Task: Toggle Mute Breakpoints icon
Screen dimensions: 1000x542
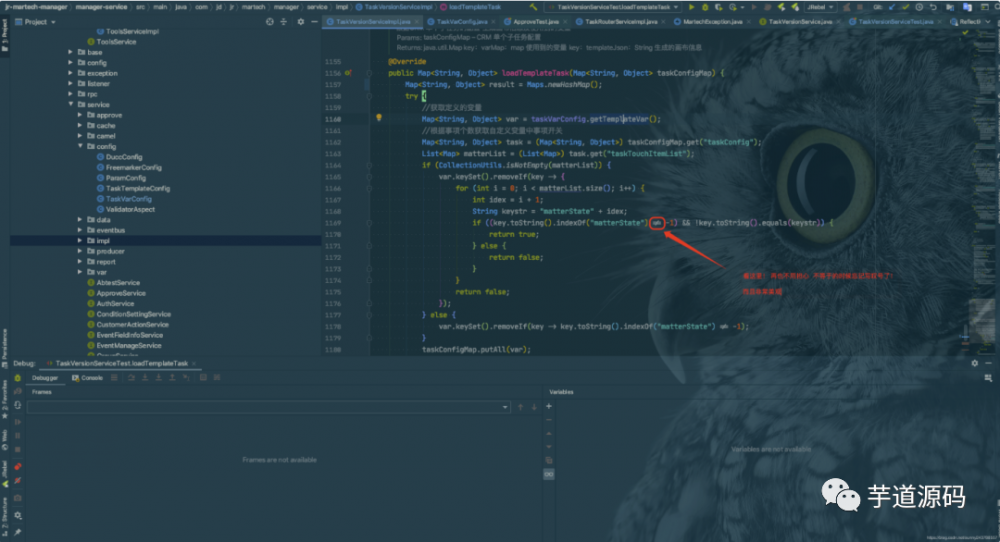Action: pos(17,481)
